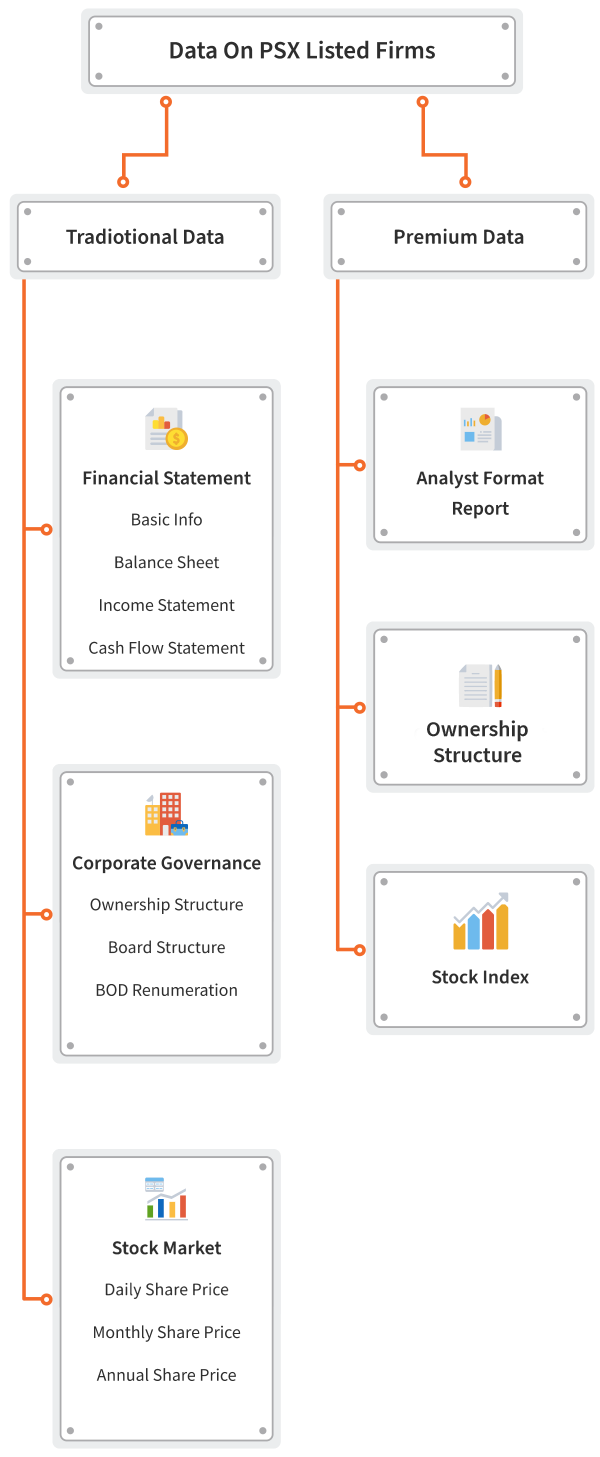Open the Balance Sheet link
Viewport: 600px width, 1457px height.
[166, 562]
